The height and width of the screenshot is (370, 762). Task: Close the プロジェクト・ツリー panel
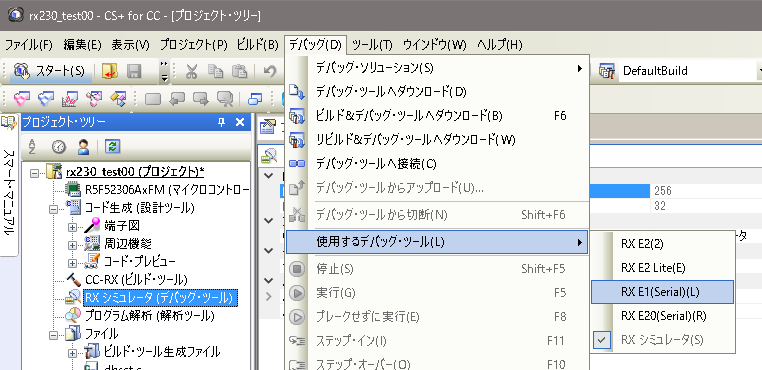point(240,123)
